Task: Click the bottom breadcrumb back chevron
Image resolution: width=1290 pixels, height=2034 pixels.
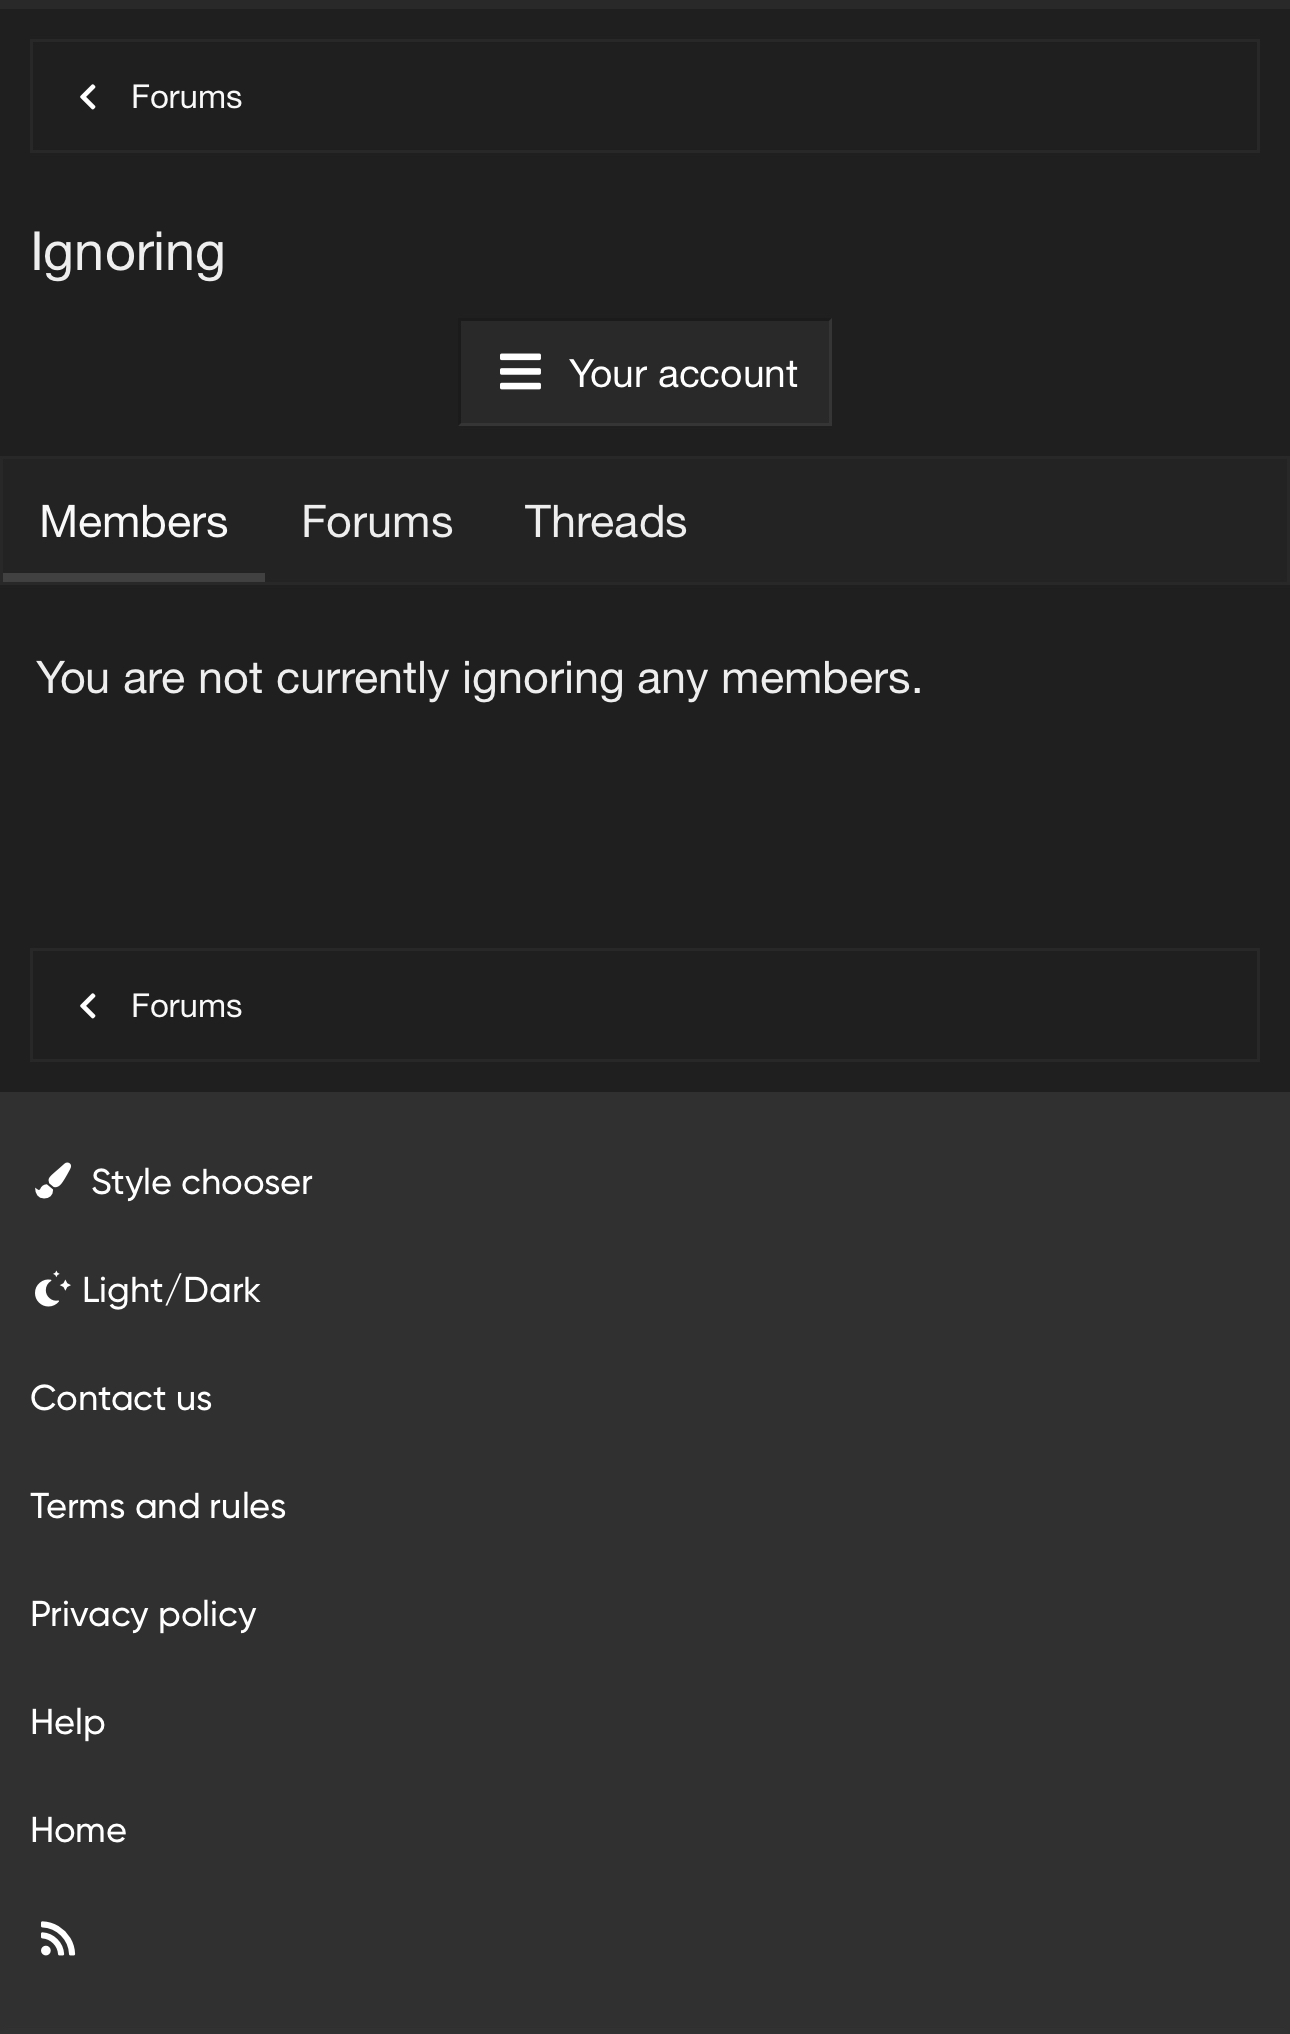Action: click(x=88, y=1006)
